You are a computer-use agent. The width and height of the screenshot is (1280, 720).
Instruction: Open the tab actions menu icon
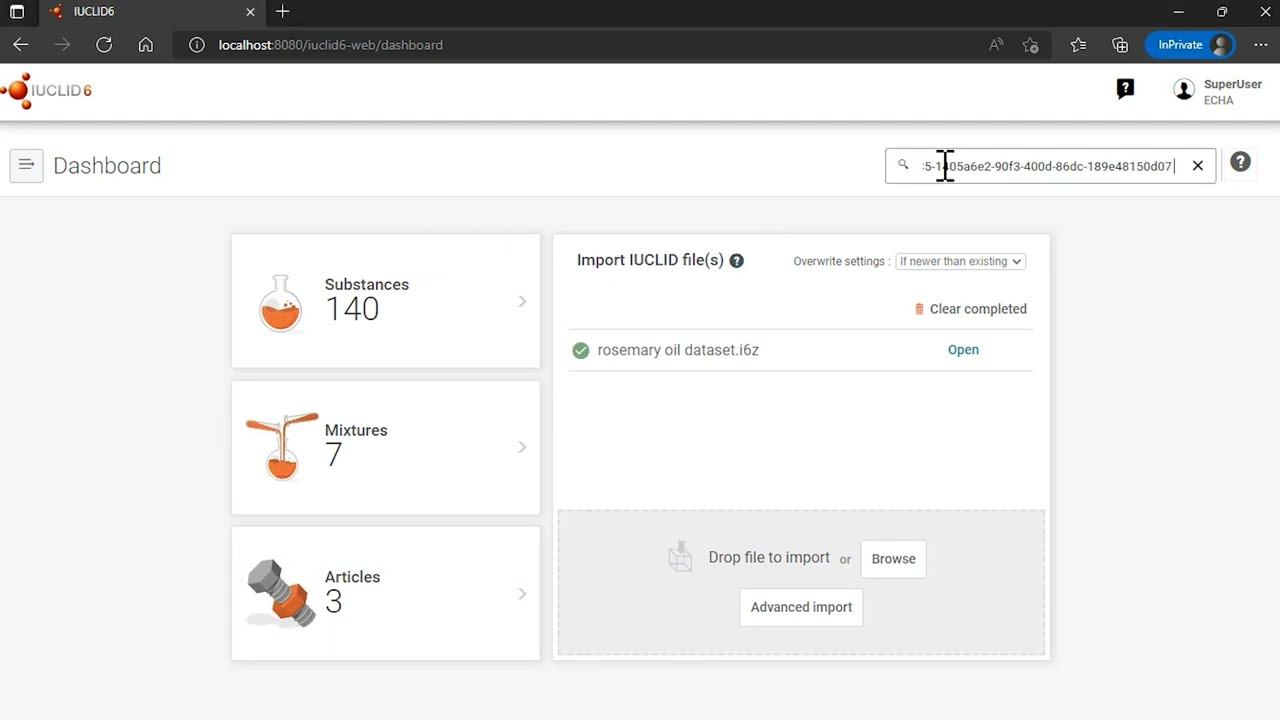tap(17, 12)
